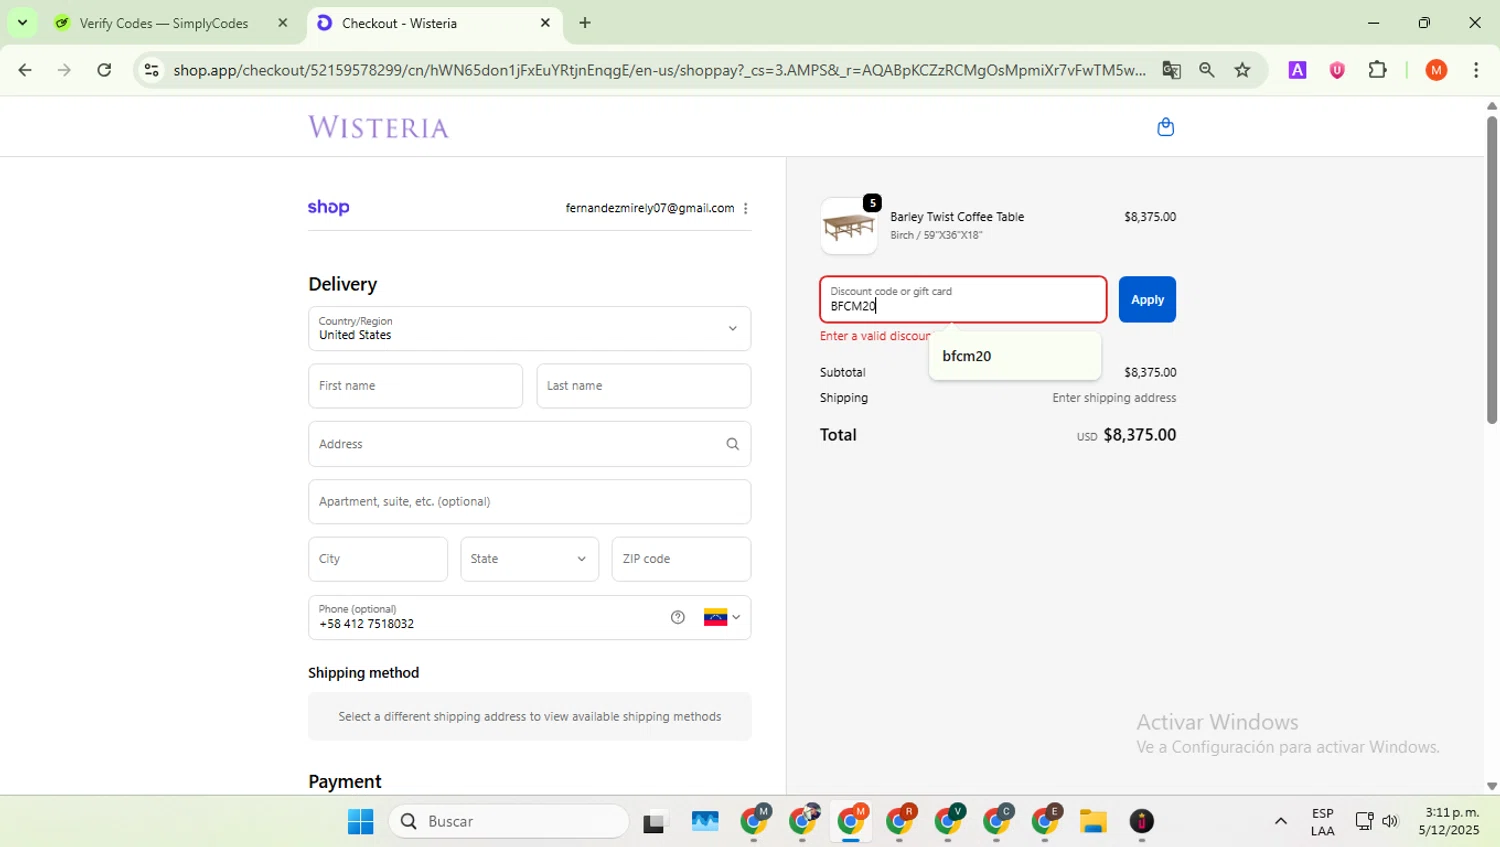The width and height of the screenshot is (1500, 847).
Task: Bookmark this page with the star icon
Action: coord(1242,70)
